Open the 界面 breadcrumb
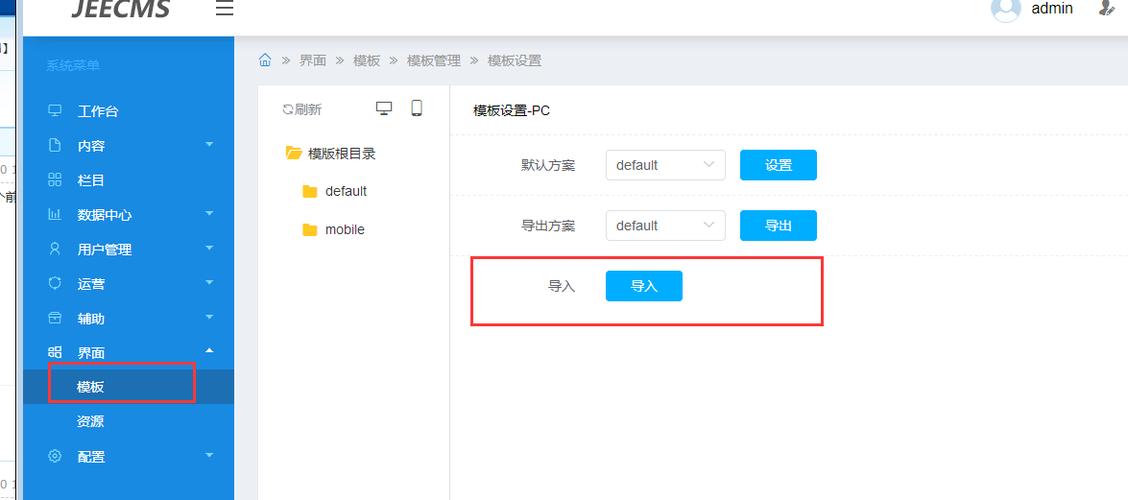 [x=312, y=60]
